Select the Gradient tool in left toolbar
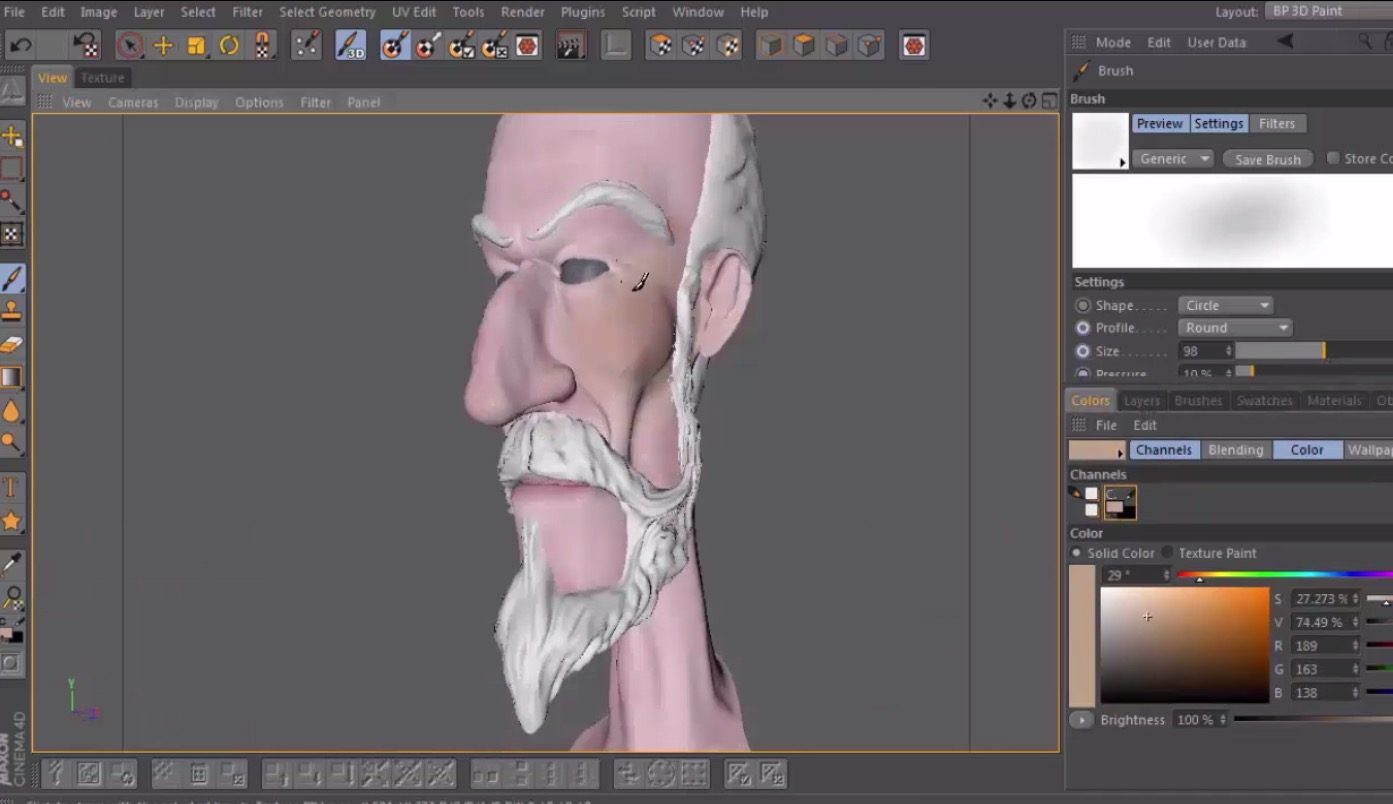This screenshot has height=804, width=1393. point(12,378)
